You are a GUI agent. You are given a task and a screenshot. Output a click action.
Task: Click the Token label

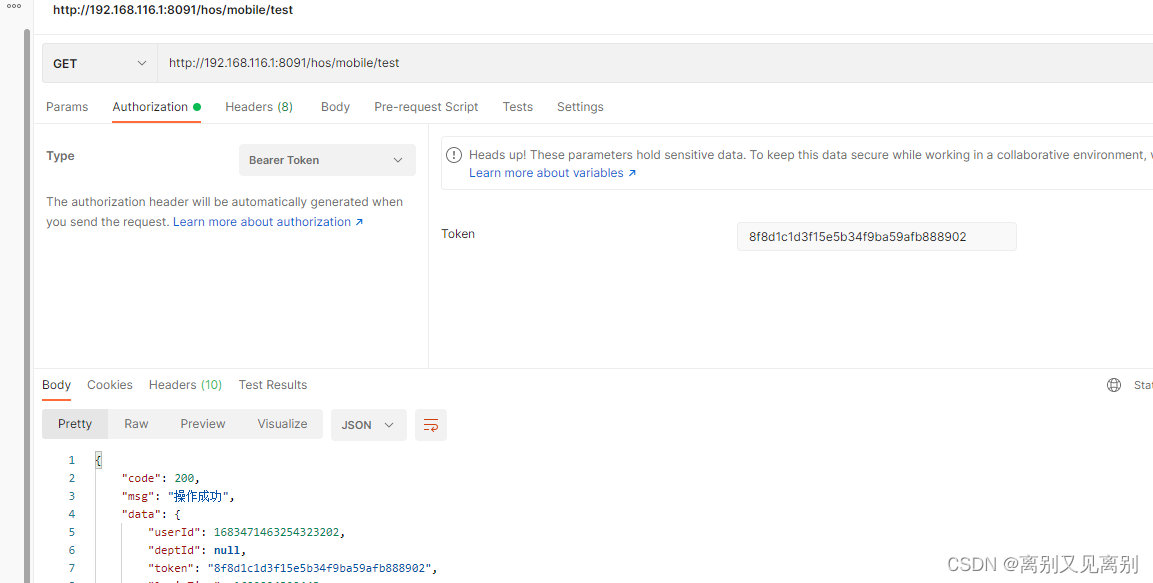tap(458, 234)
